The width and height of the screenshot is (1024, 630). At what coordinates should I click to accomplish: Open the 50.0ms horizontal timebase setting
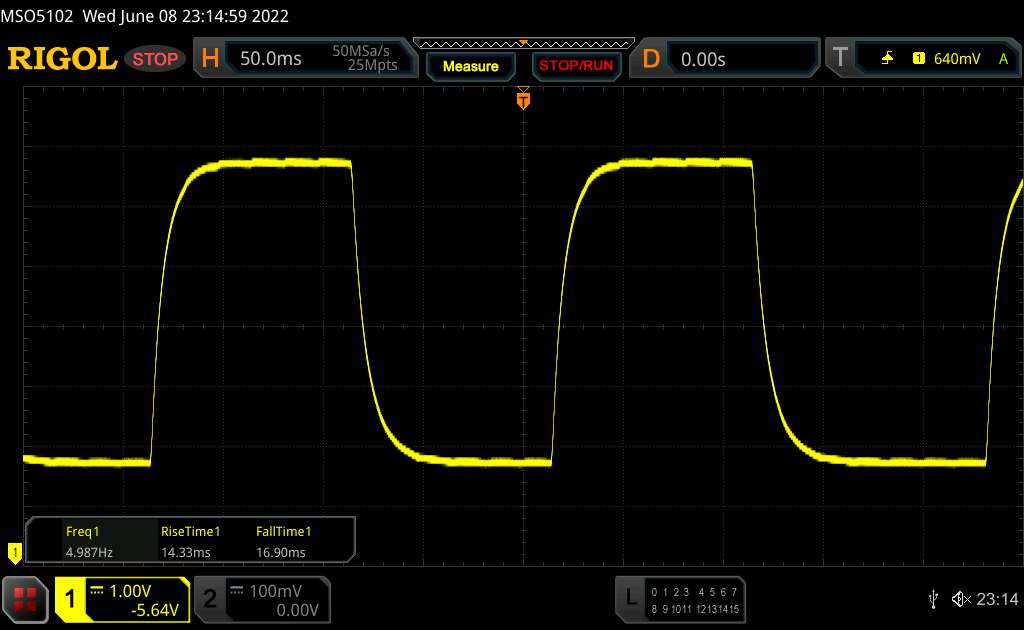click(271, 59)
